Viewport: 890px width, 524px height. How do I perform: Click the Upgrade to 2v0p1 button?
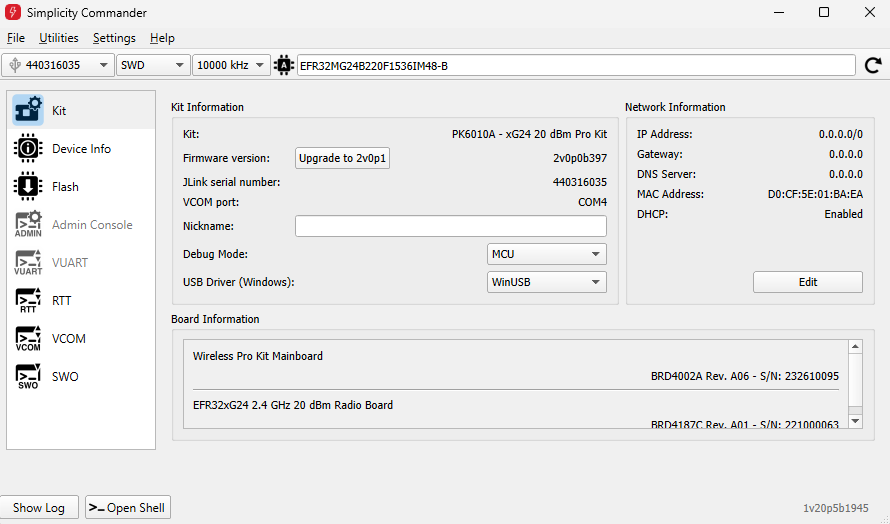click(342, 158)
